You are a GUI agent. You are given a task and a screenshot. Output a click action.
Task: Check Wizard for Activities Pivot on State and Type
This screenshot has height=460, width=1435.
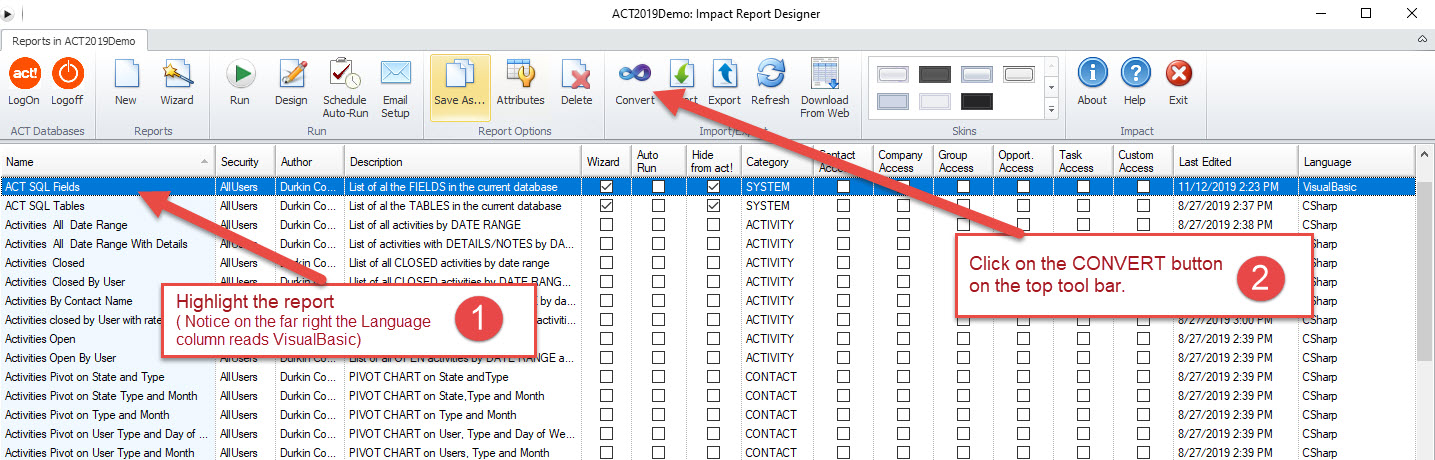click(x=606, y=377)
